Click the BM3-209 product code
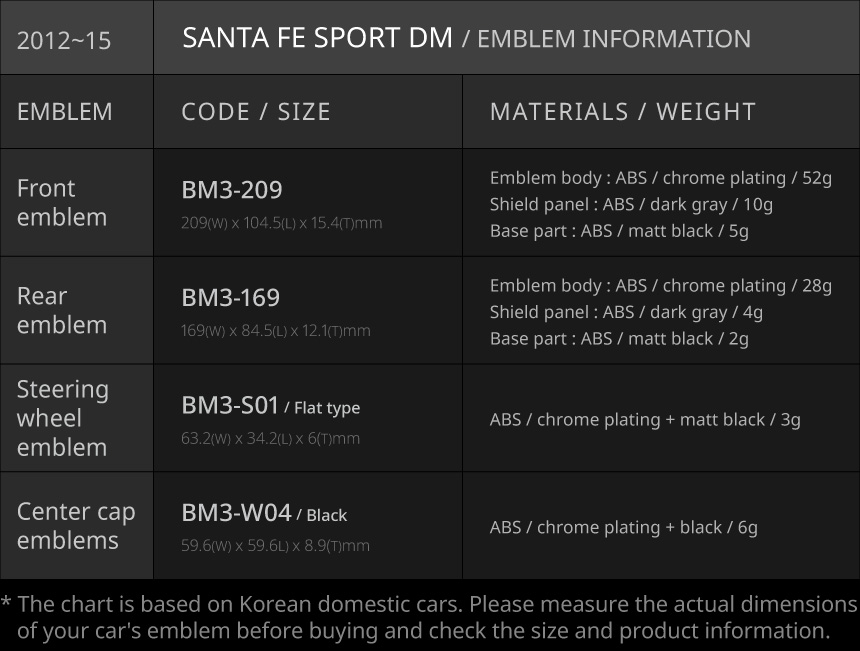Screen dimensions: 860x651 (232, 190)
